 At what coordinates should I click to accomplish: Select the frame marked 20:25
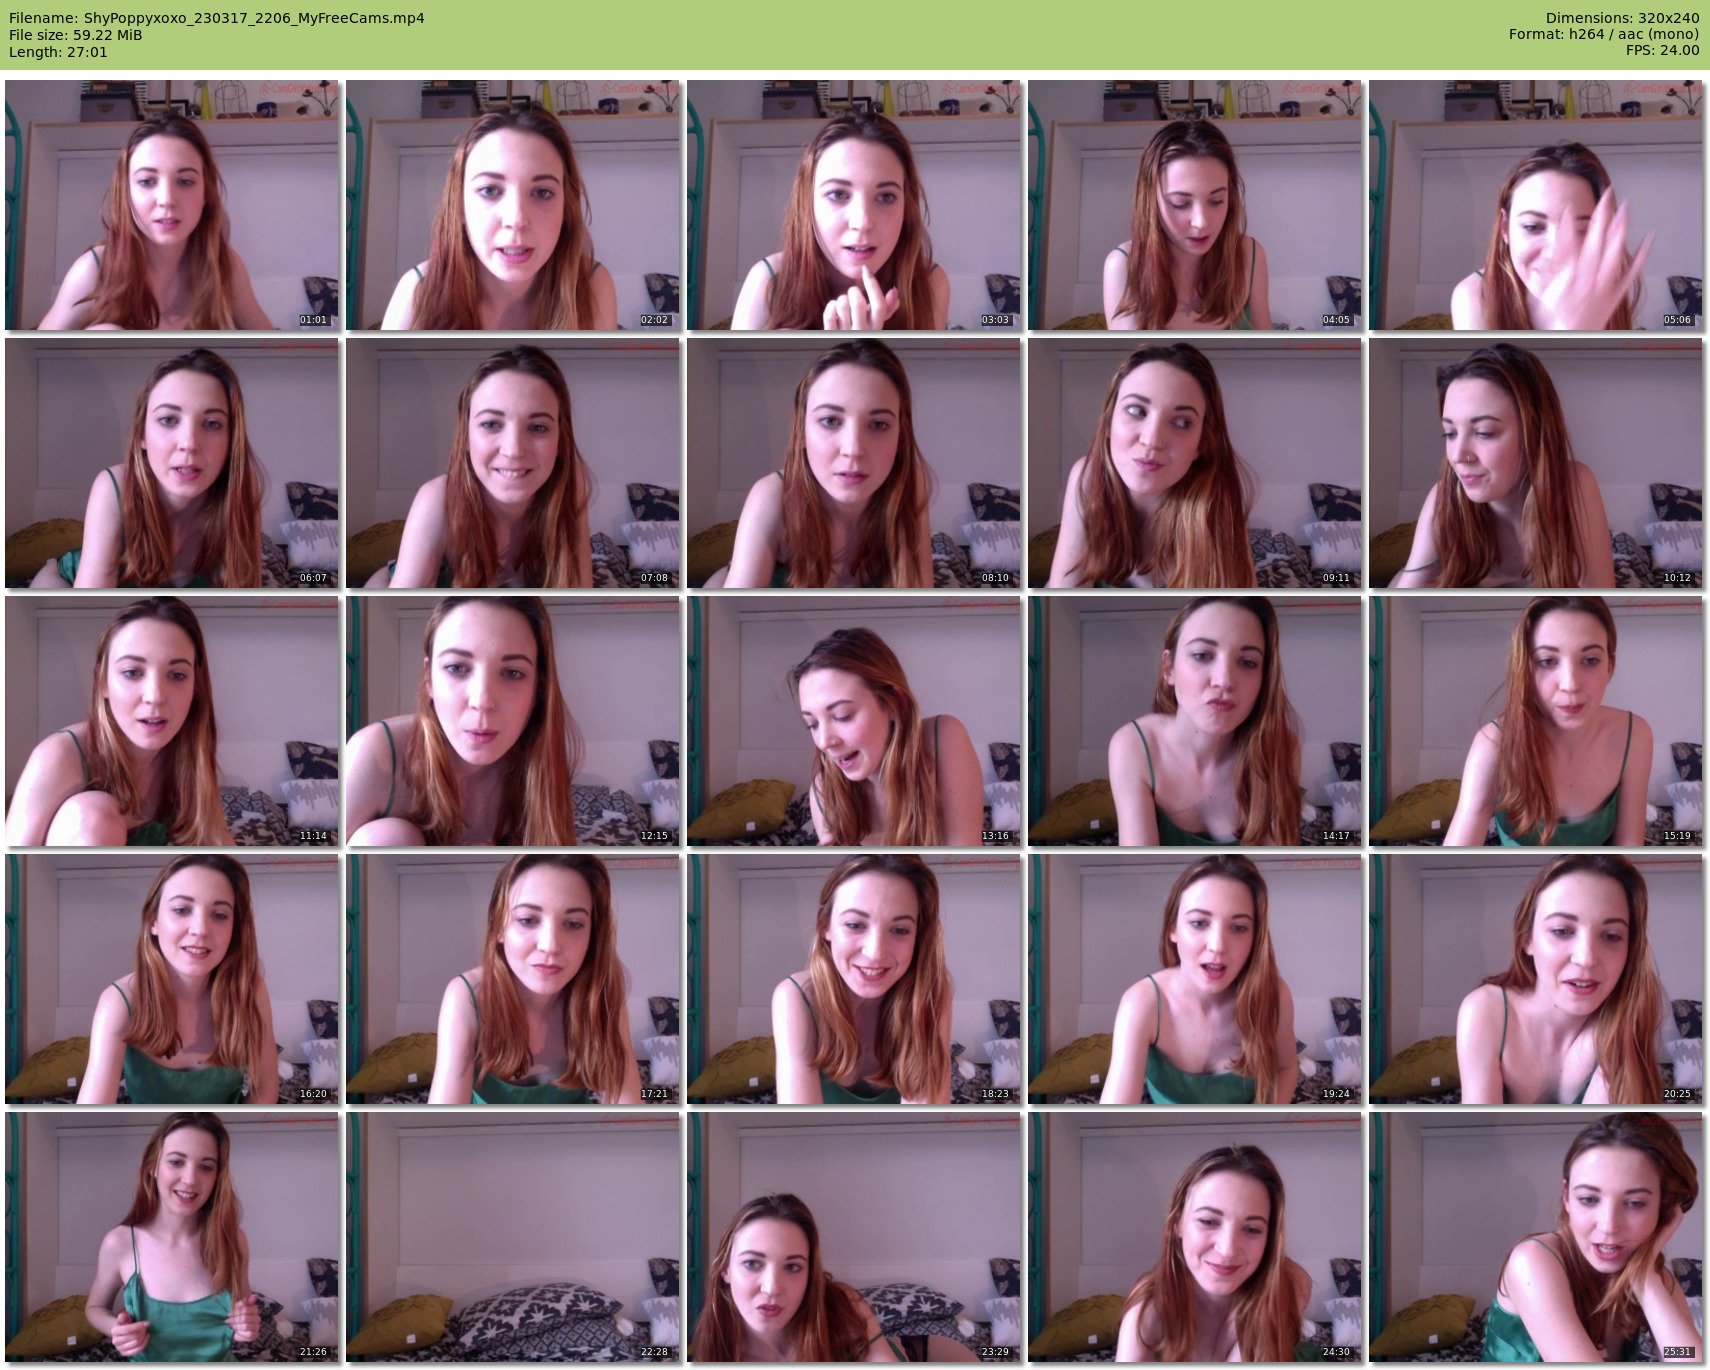click(1536, 979)
